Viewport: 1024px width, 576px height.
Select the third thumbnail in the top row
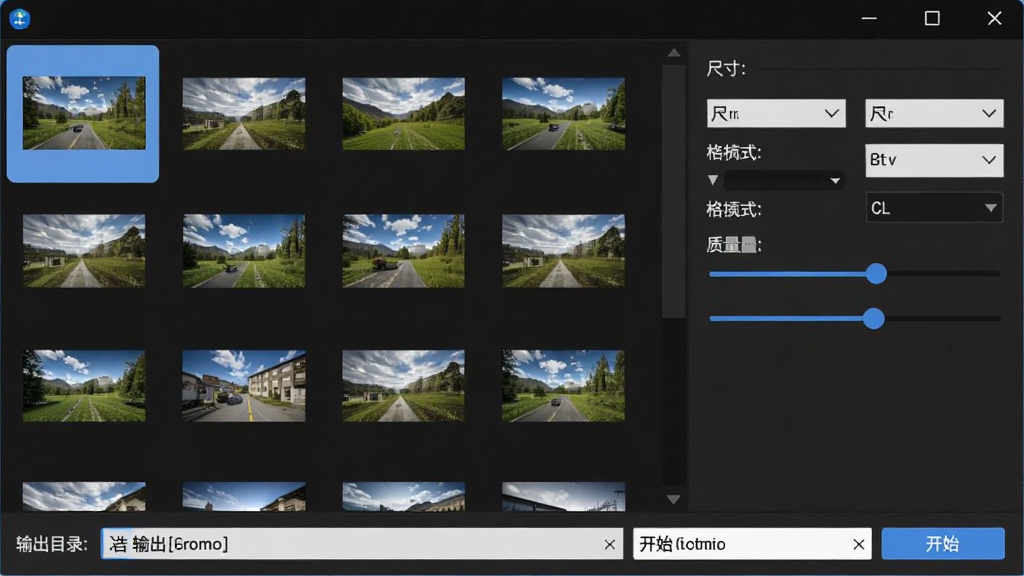[x=404, y=114]
